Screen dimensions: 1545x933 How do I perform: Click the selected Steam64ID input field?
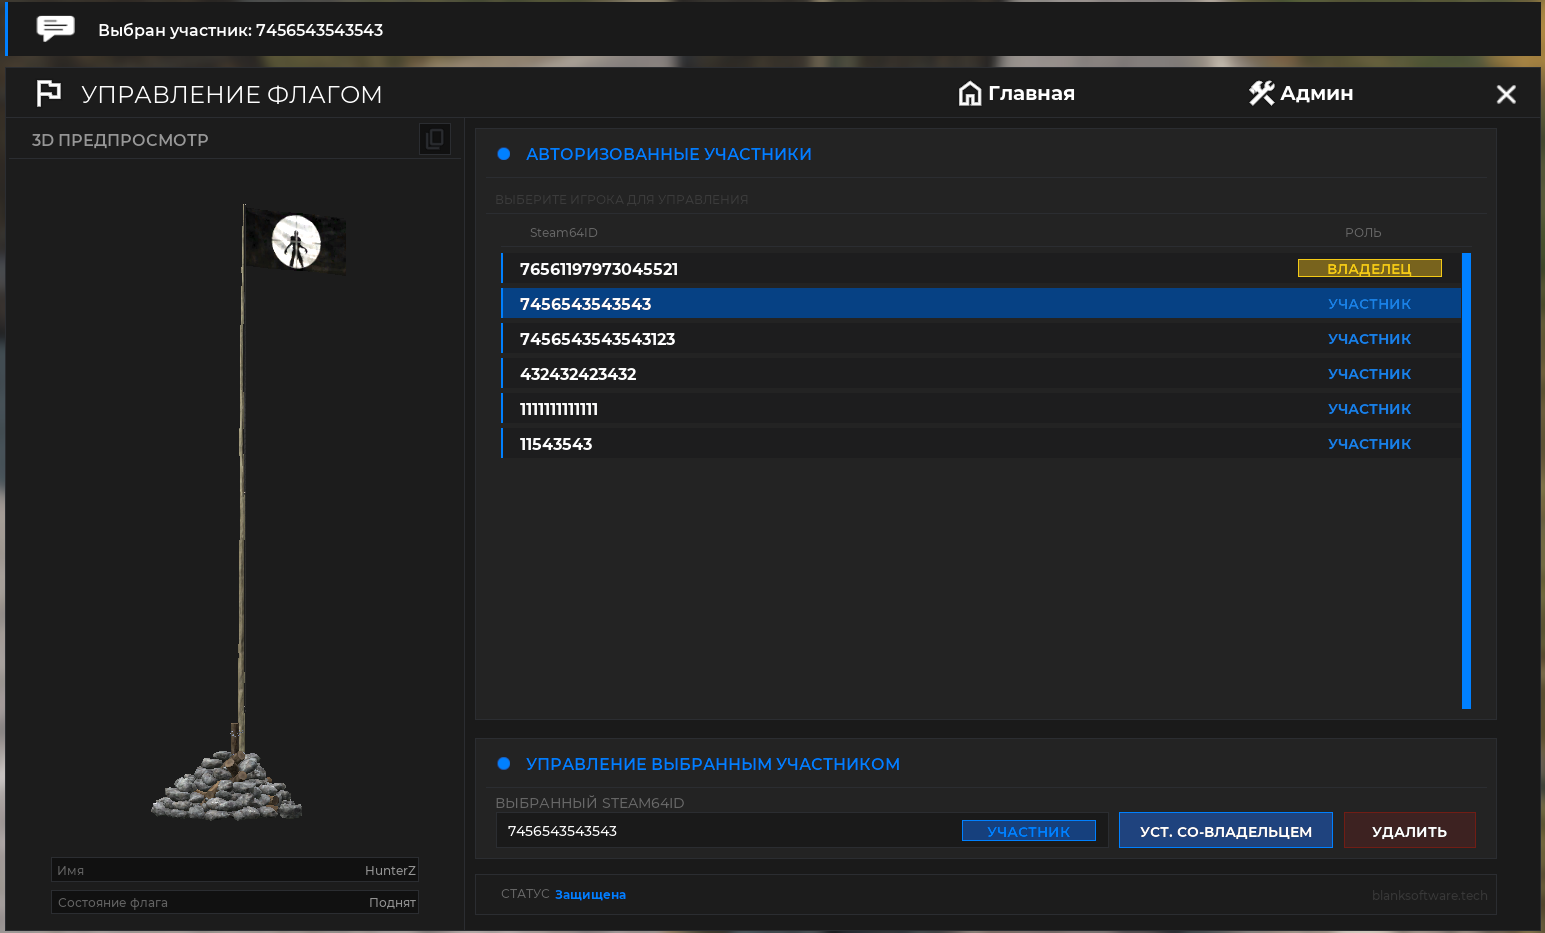(728, 831)
